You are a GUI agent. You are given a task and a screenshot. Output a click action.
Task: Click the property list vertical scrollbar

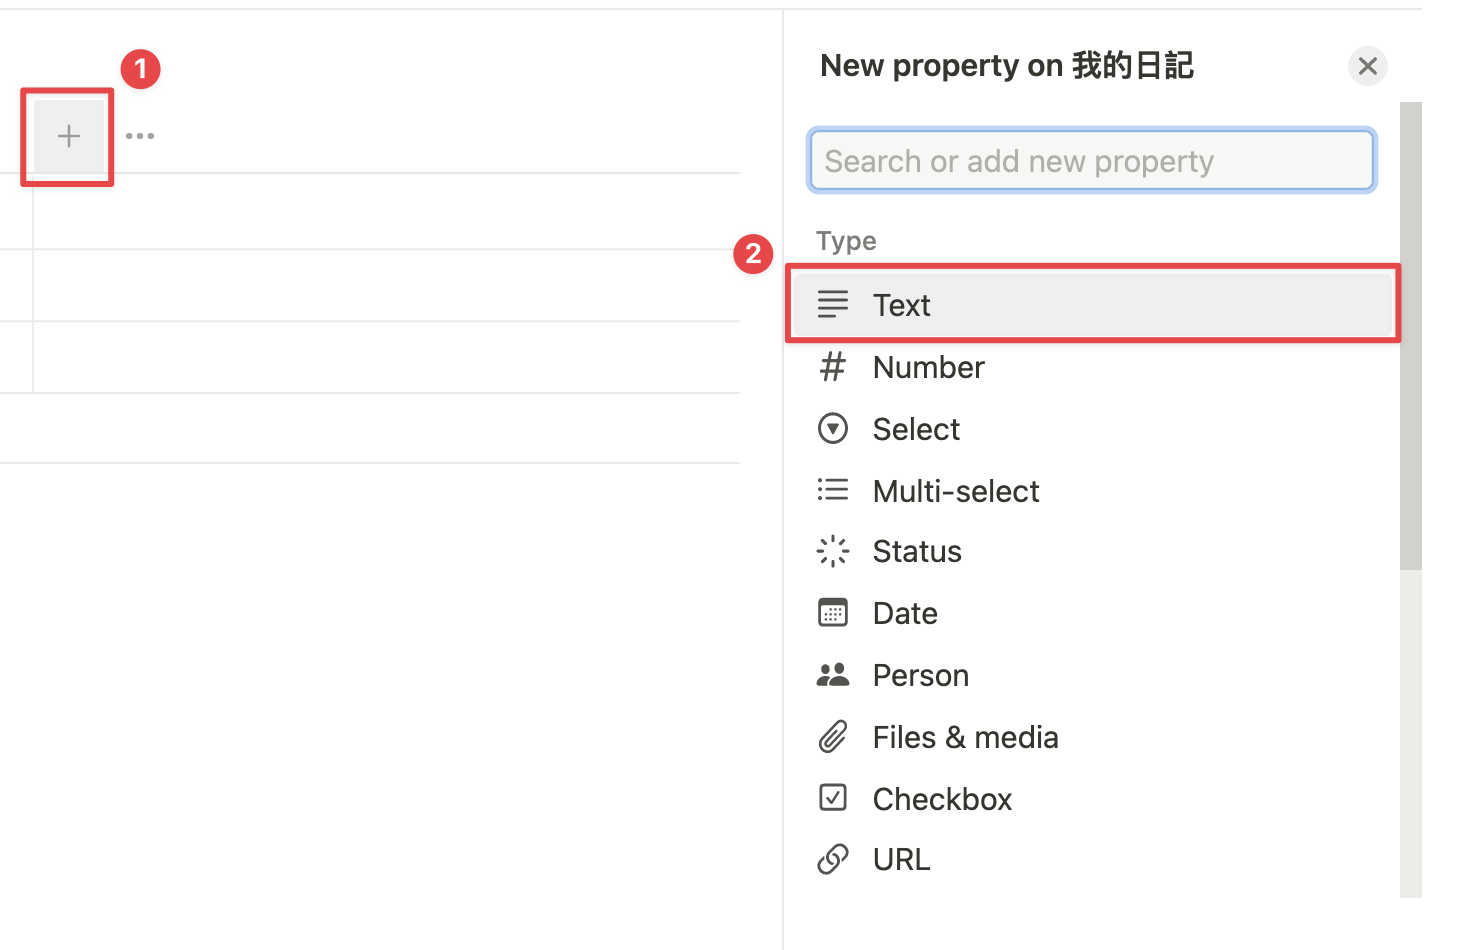coord(1411,336)
